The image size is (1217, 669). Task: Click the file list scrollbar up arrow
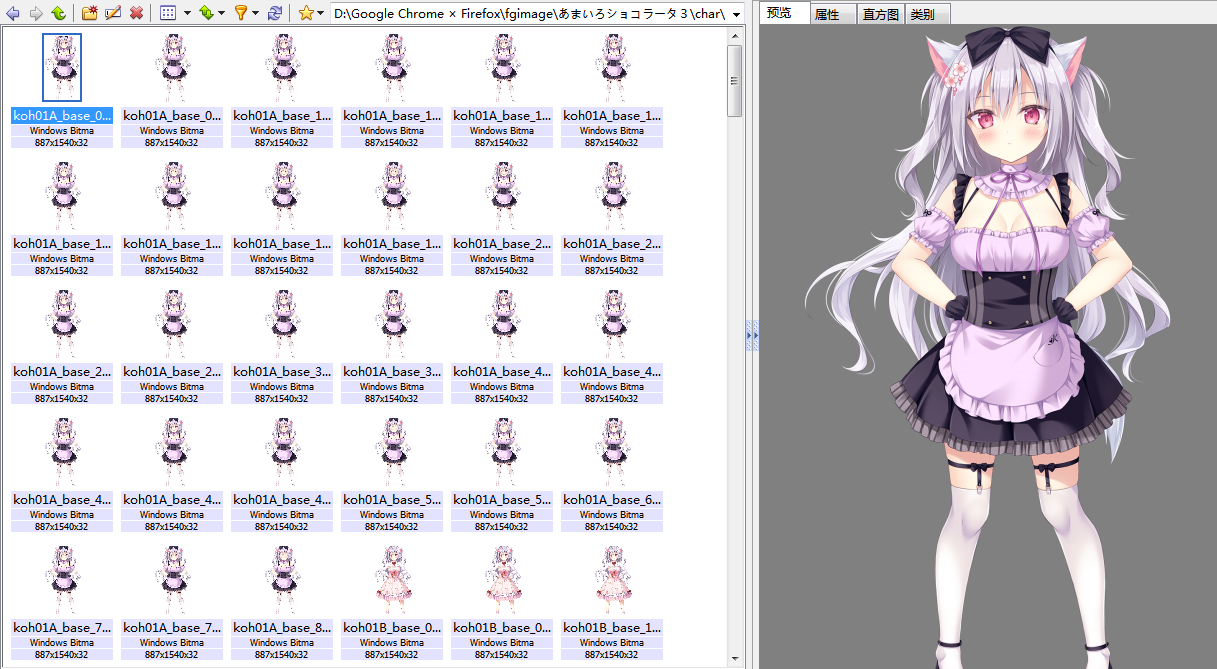click(735, 36)
